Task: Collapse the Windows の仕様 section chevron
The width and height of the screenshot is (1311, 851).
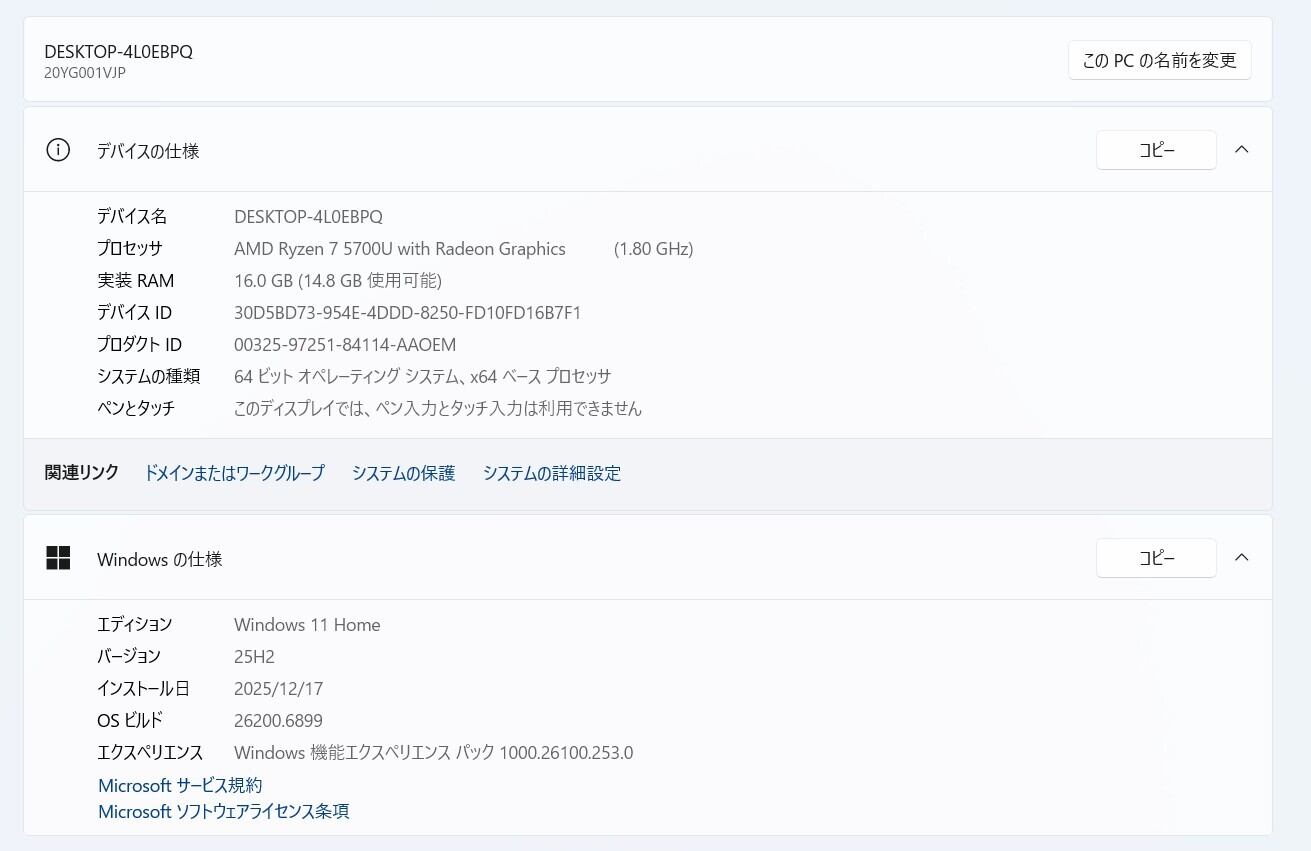Action: pos(1242,558)
